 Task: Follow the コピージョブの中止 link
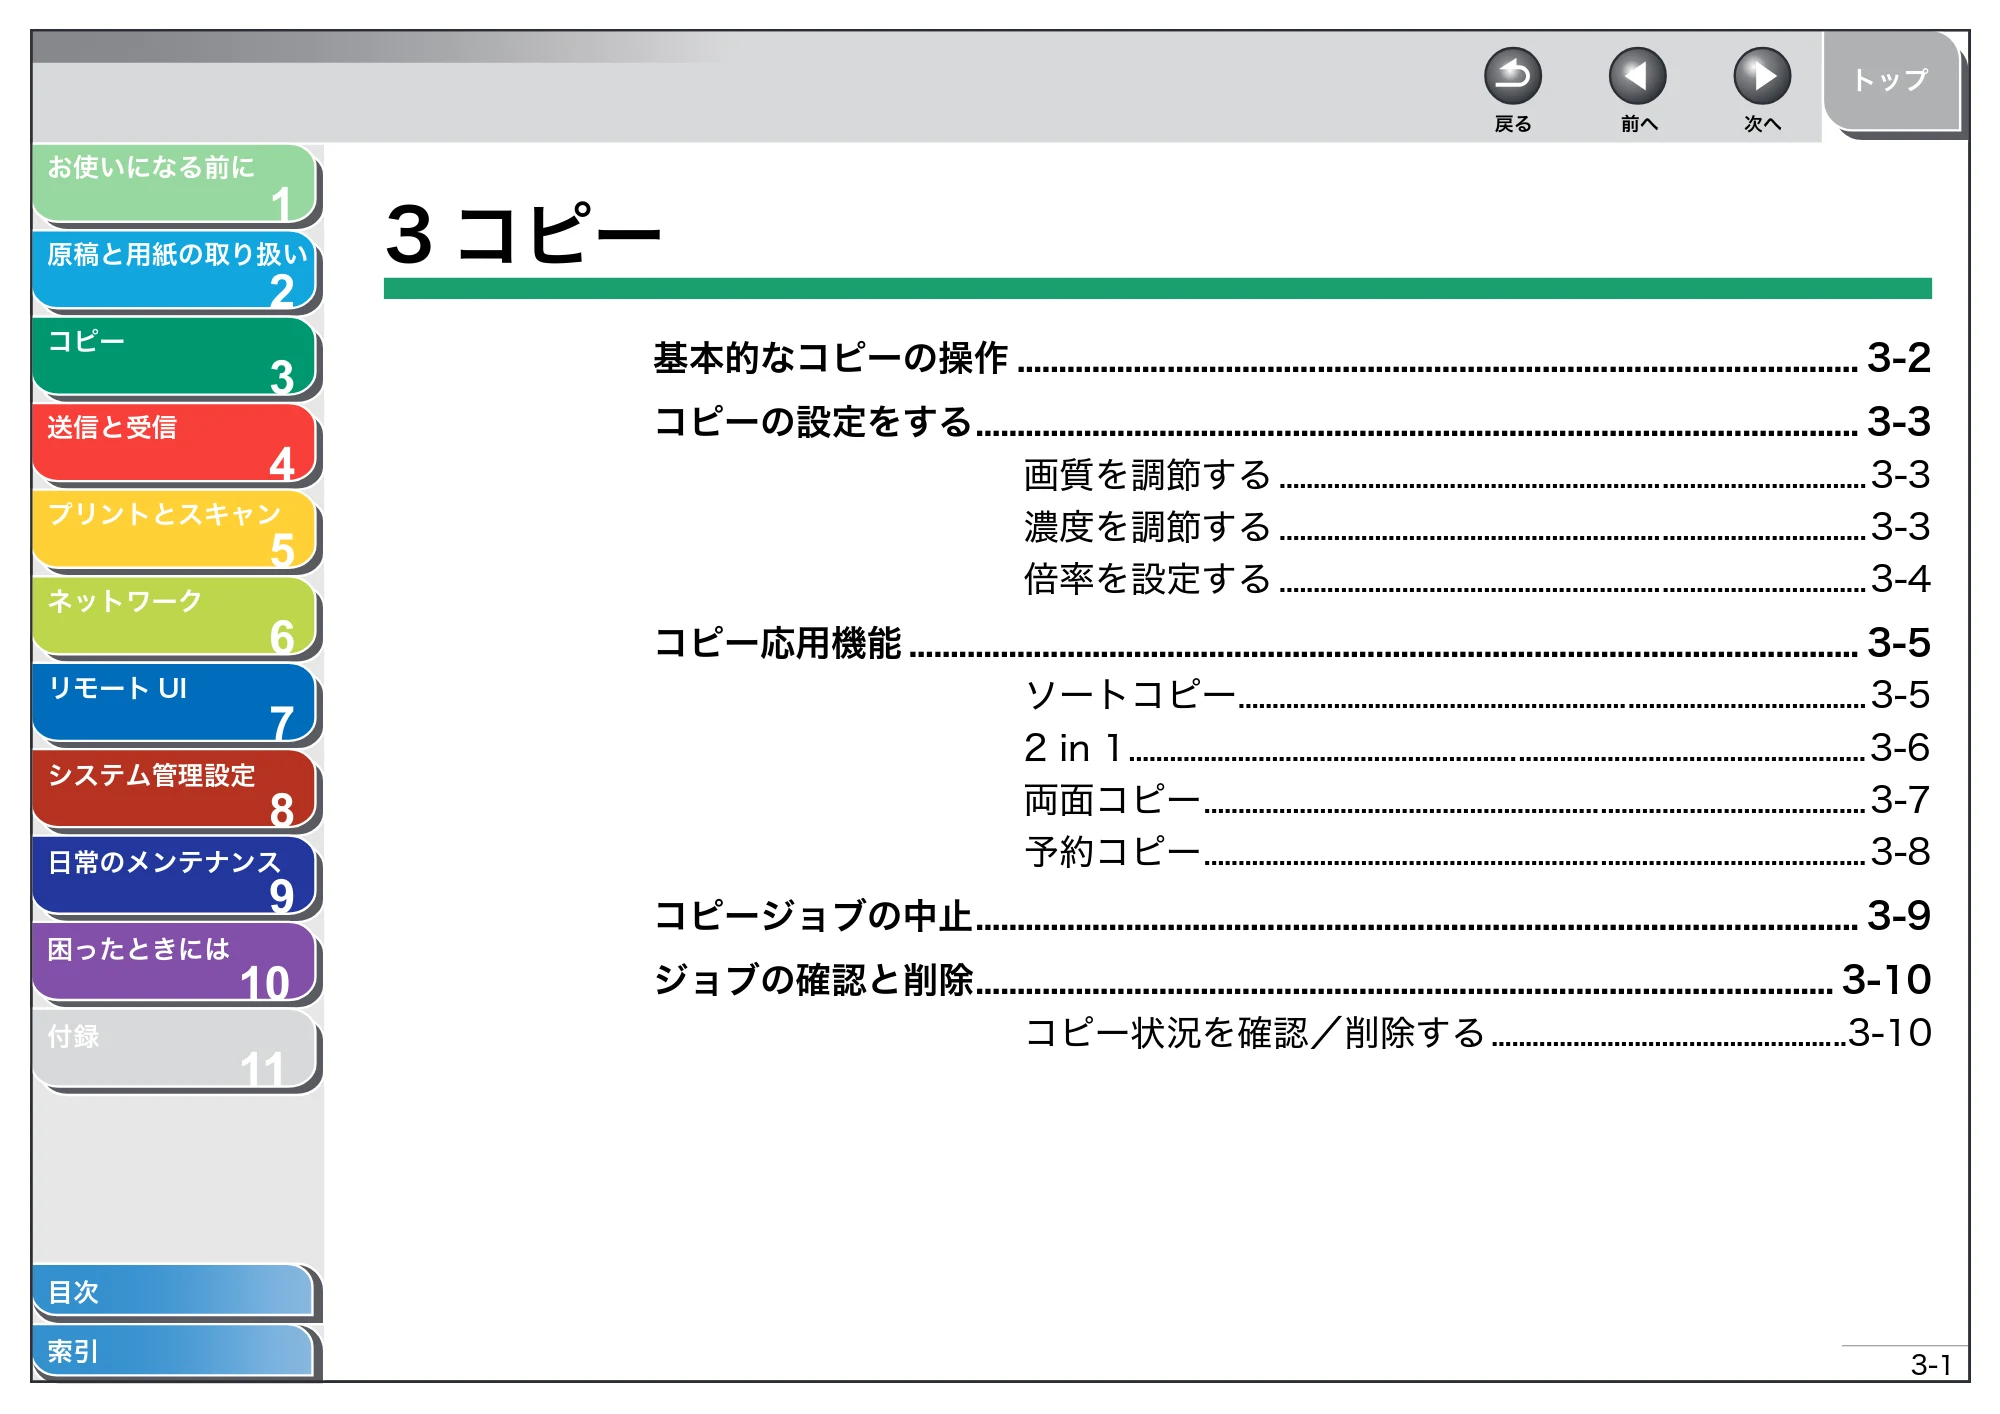pyautogui.click(x=812, y=916)
